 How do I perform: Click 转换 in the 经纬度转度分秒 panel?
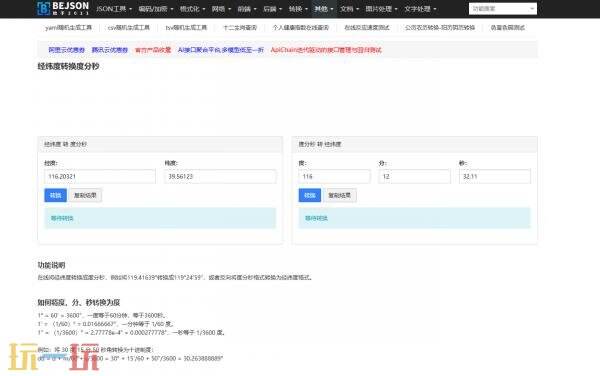click(x=55, y=195)
